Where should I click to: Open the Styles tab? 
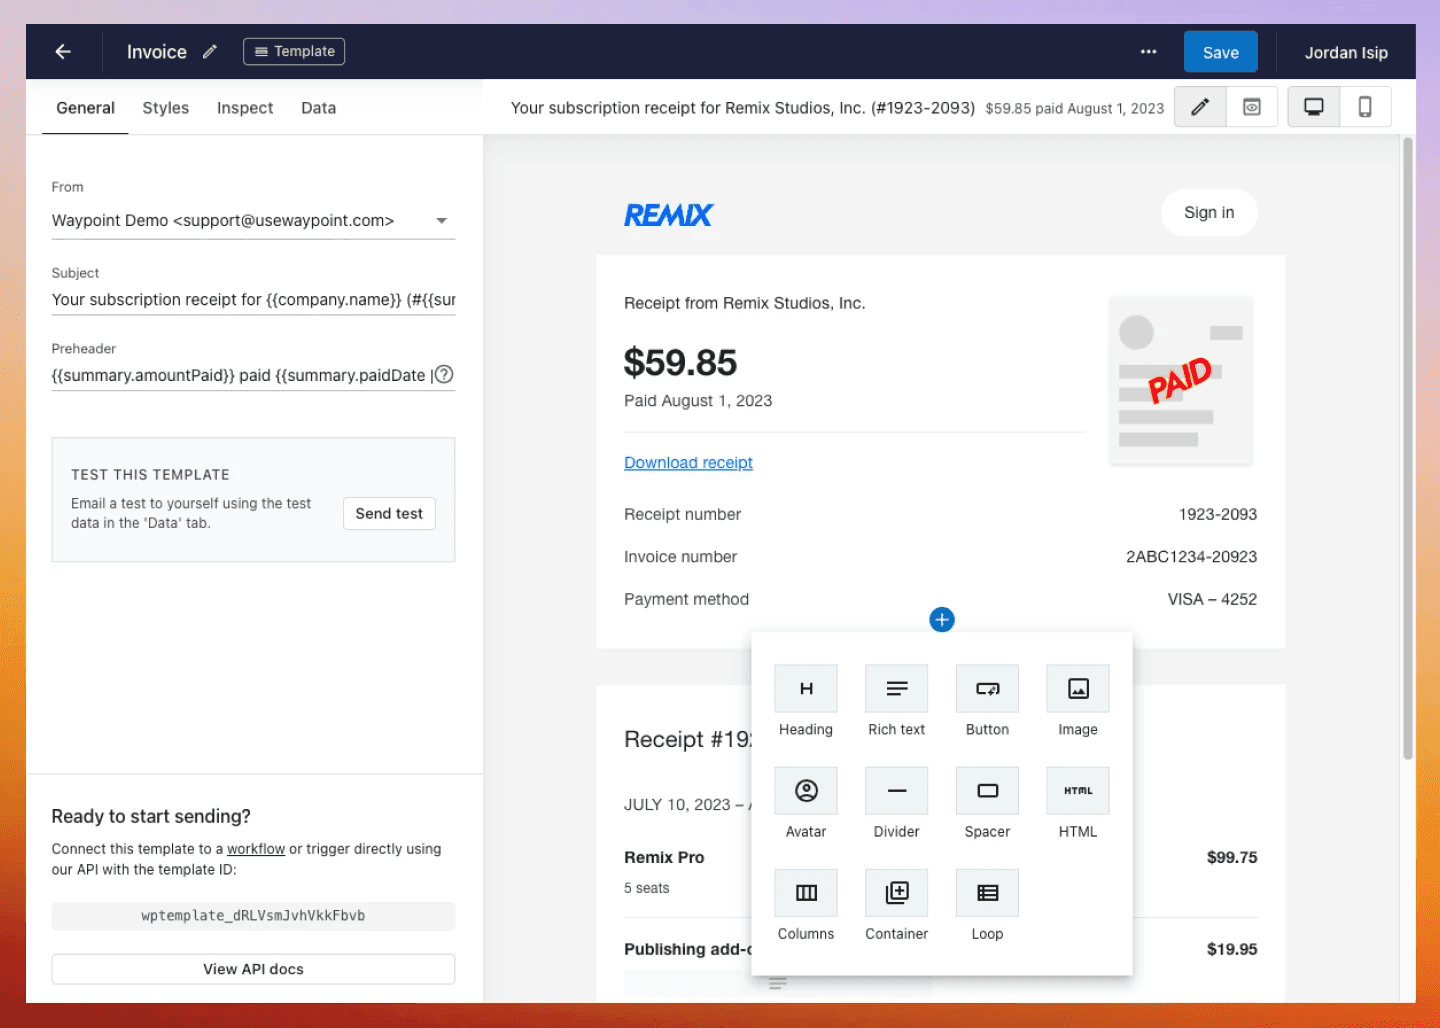point(166,108)
